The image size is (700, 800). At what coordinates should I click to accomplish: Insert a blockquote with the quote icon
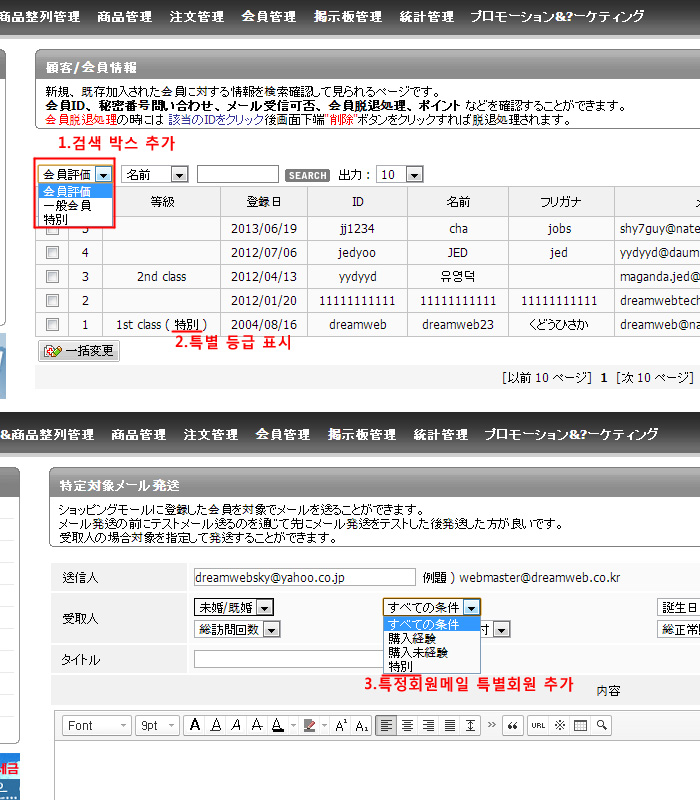(x=512, y=725)
